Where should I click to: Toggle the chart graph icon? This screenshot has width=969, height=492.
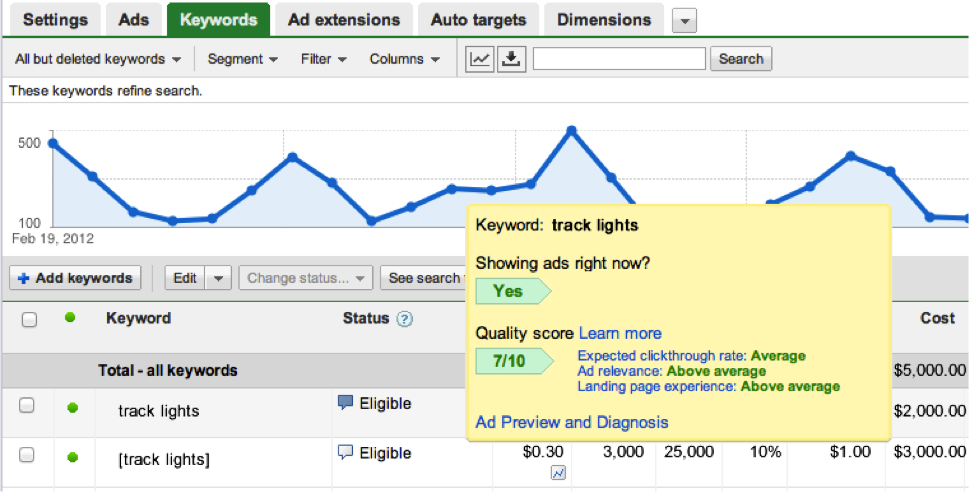click(x=481, y=59)
